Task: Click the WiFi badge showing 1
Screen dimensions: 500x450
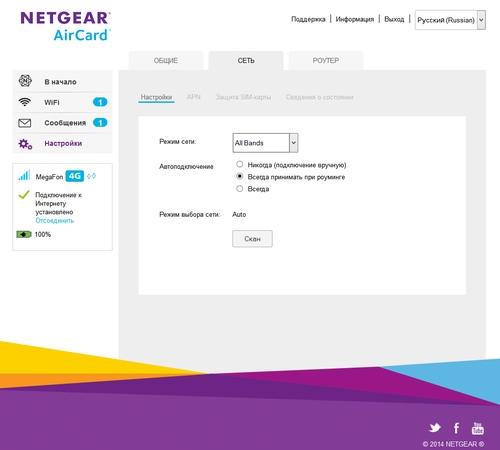Action: (x=100, y=102)
